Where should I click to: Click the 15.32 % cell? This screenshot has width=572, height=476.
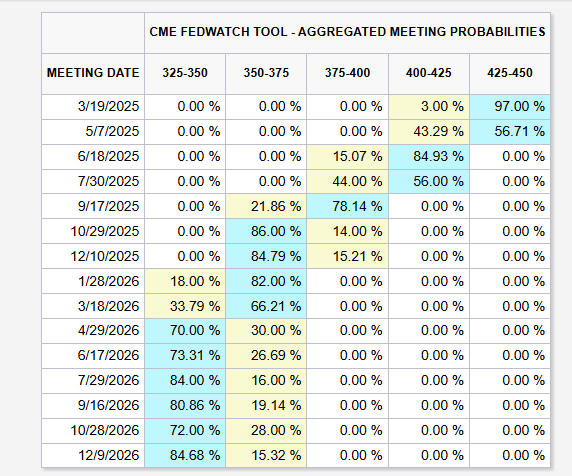point(266,455)
